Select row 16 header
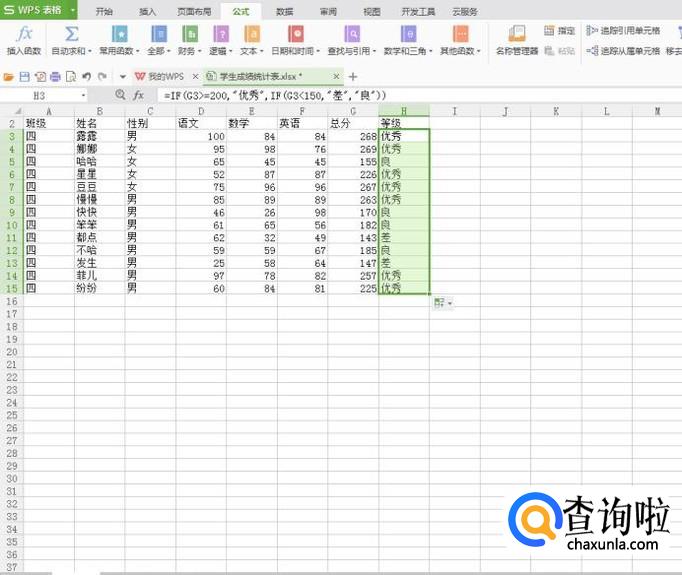This screenshot has height=575, width=682. pyautogui.click(x=12, y=301)
